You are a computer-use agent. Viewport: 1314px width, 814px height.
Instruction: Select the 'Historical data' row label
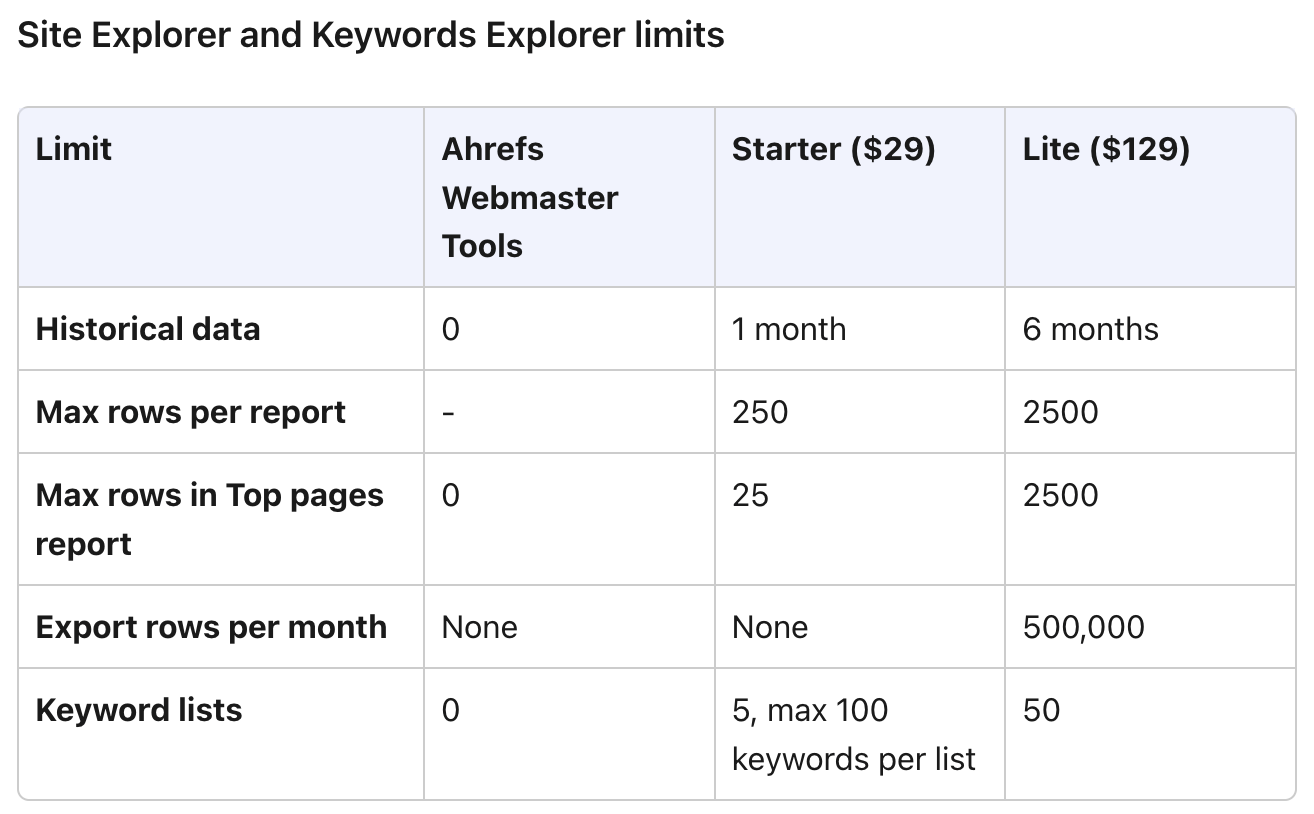(x=148, y=330)
